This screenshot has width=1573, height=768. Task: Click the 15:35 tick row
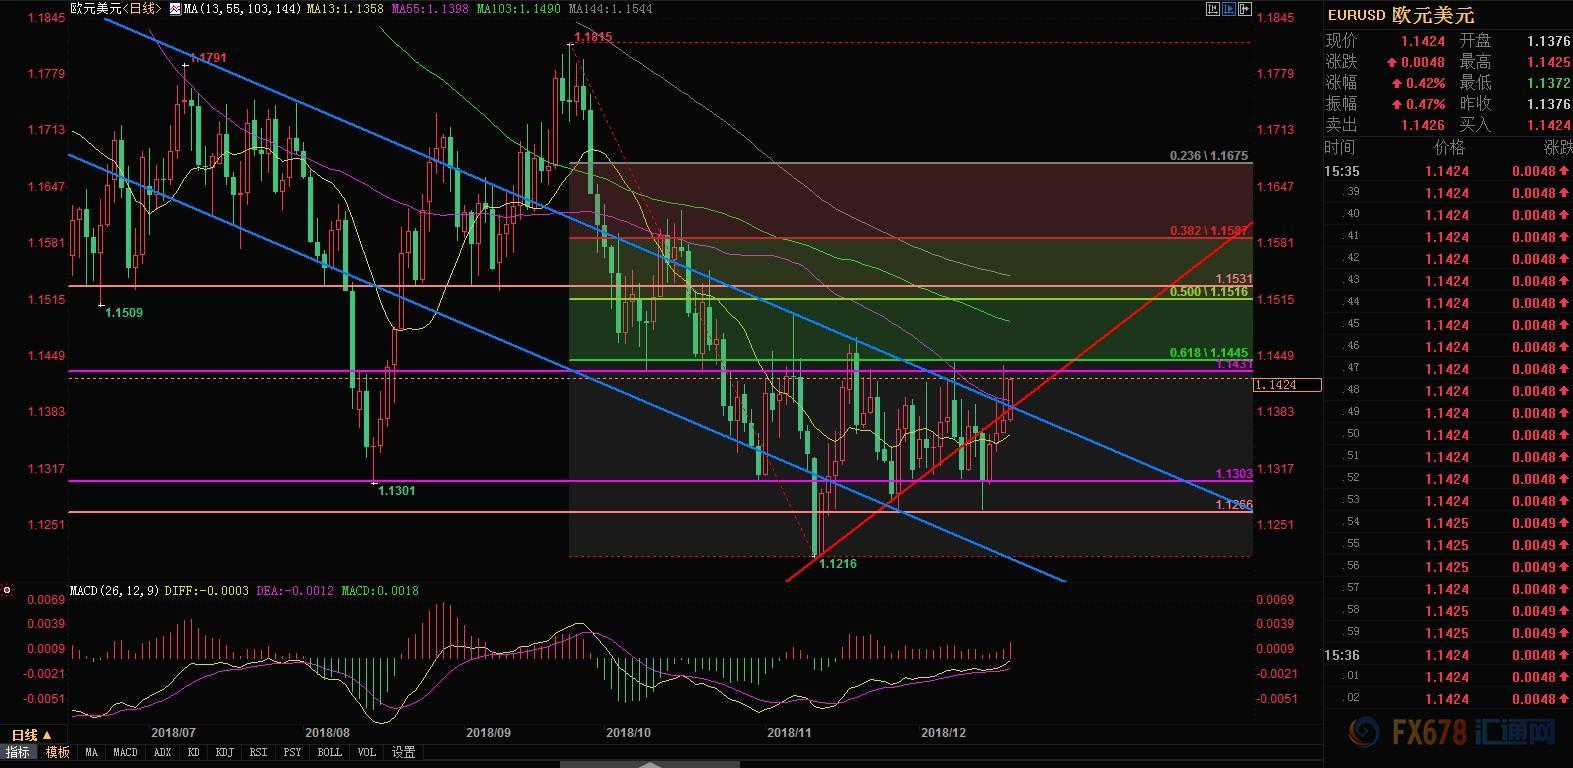coord(1448,171)
